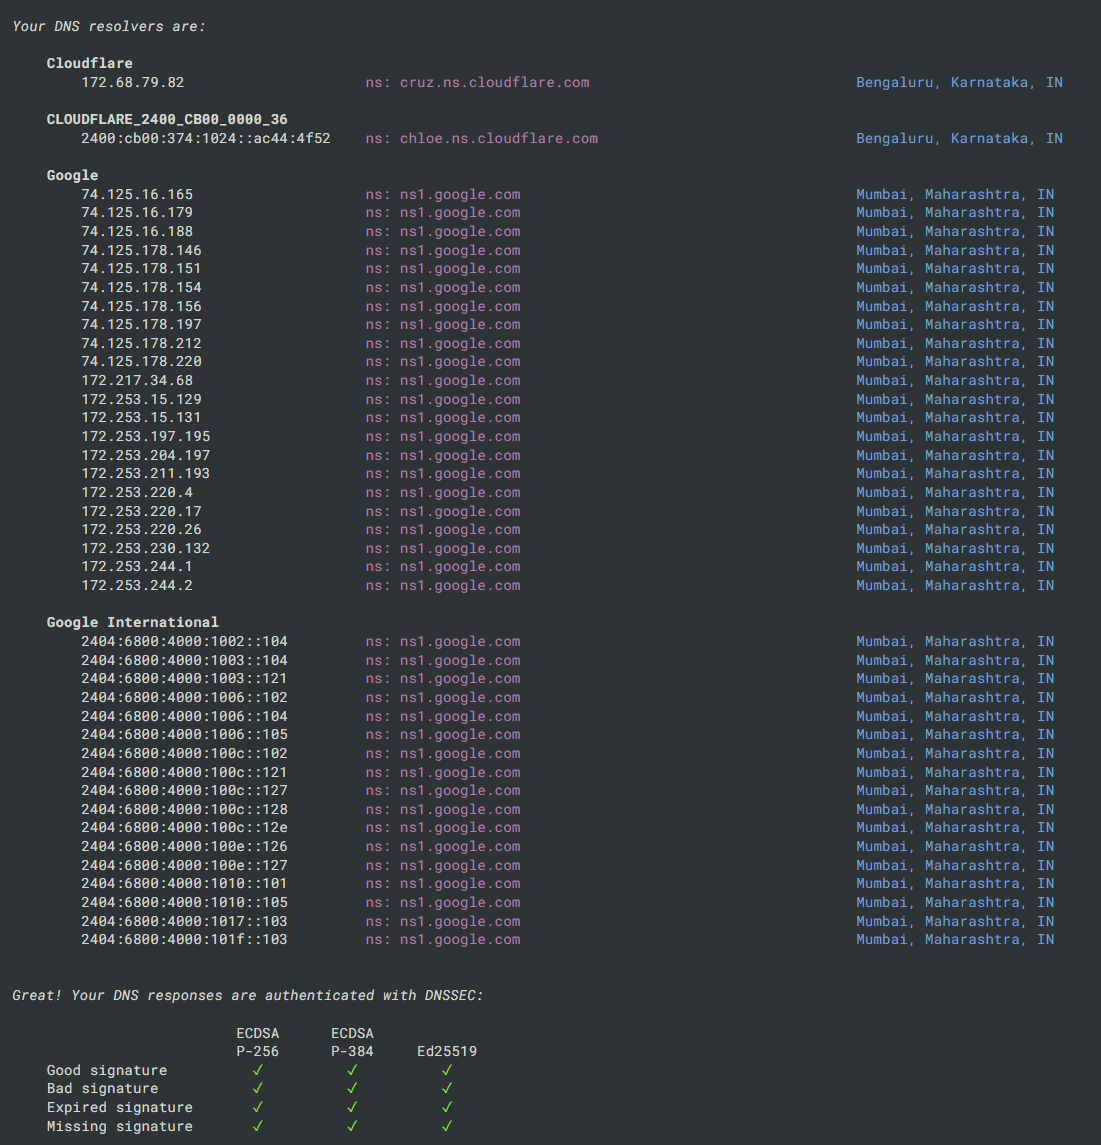Click checkmark for Bad signature under ECDSA P-384
Screen dimensions: 1101x1145
tap(352, 1089)
